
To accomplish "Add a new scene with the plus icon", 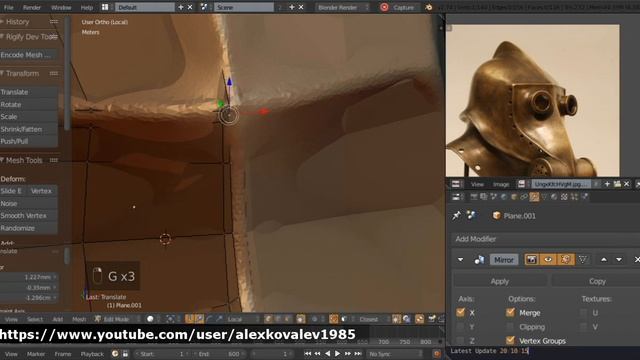I will (291, 7).
